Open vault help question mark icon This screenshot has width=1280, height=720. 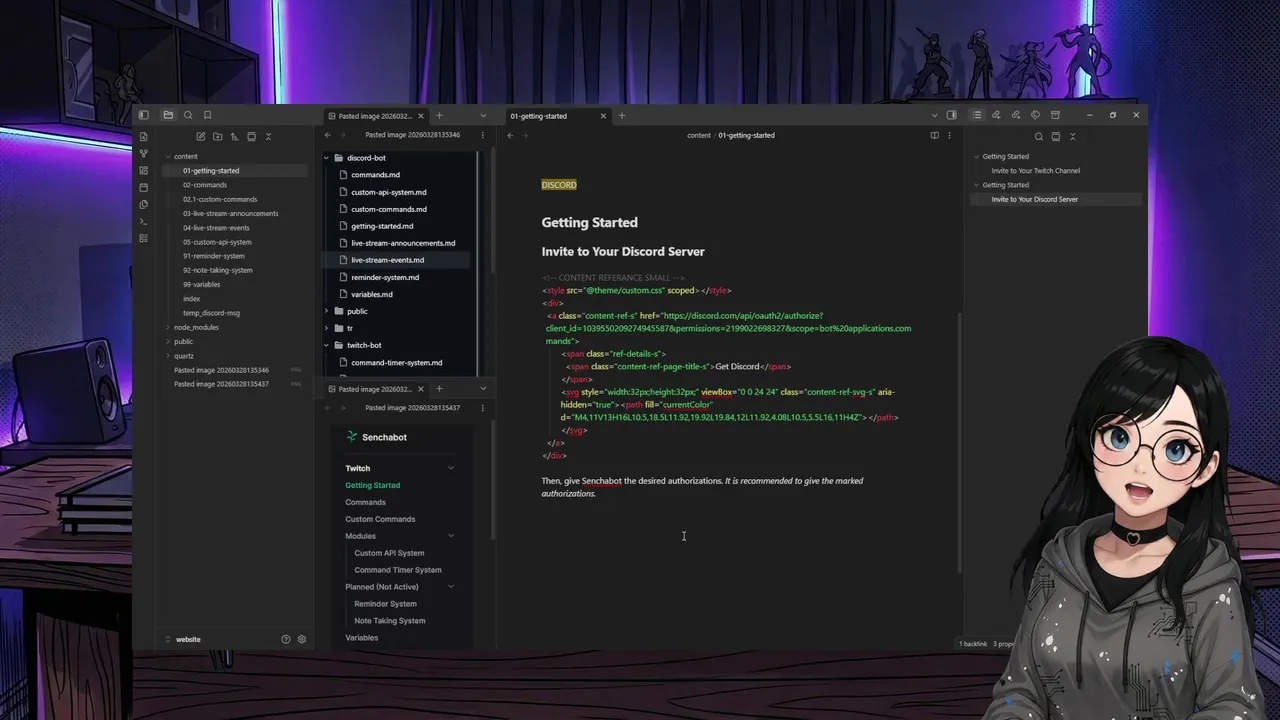click(286, 639)
